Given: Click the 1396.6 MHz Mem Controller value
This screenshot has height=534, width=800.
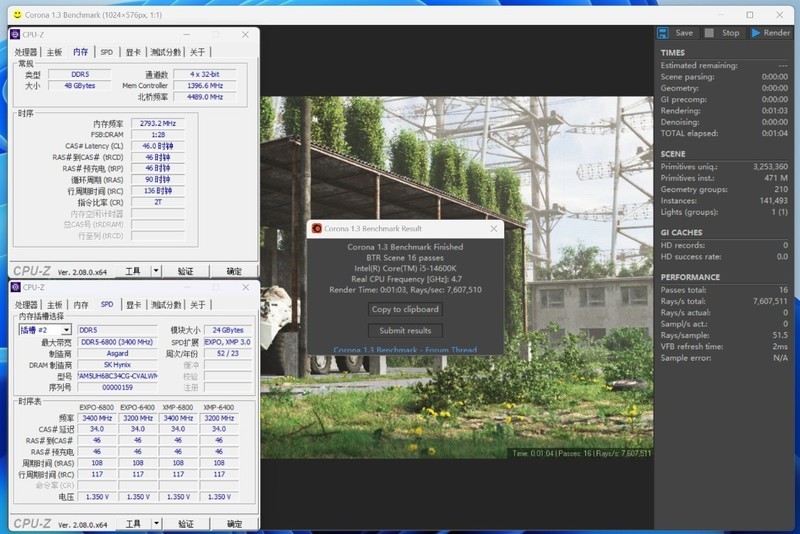Looking at the screenshot, I should tap(205, 86).
